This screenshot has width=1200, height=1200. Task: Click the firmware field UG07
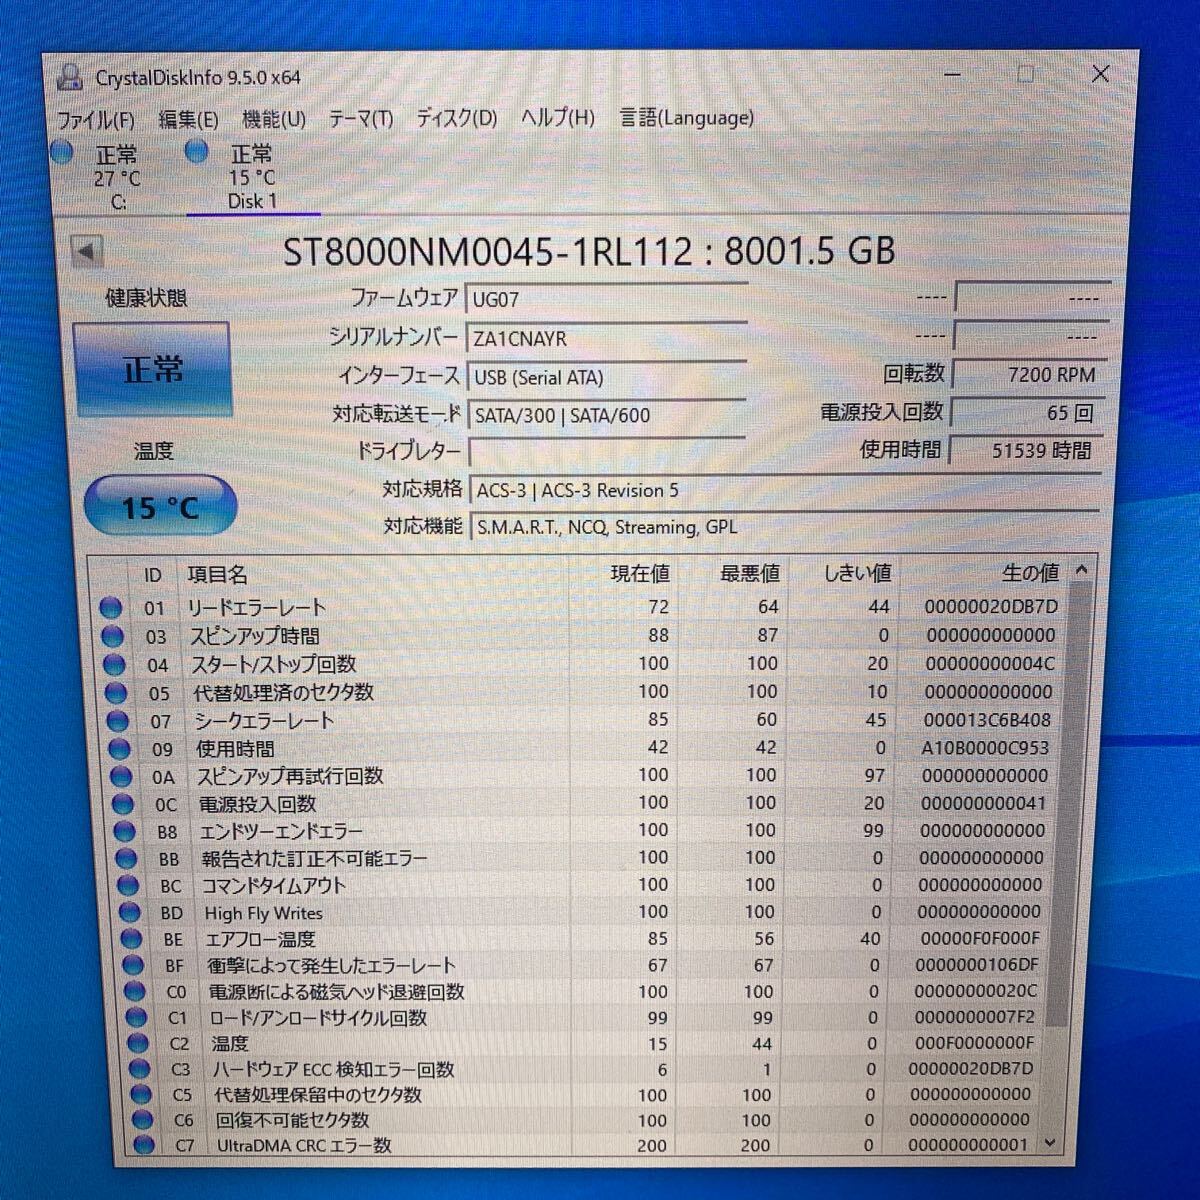tap(606, 299)
